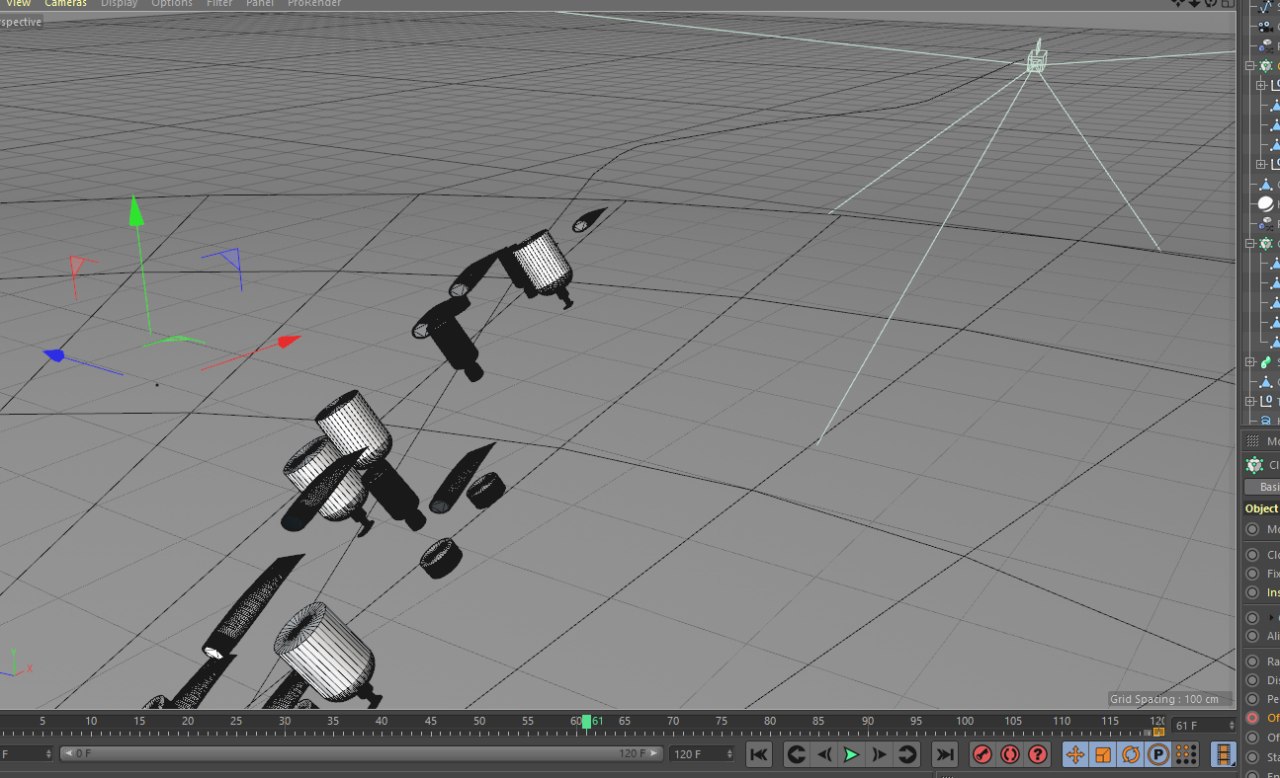This screenshot has width=1280, height=778.
Task: Jump to the start of the animation
Action: (x=759, y=754)
